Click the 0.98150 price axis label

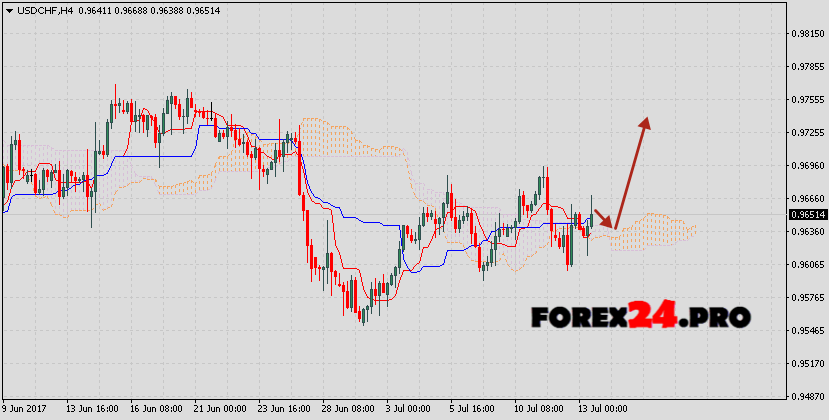[x=807, y=34]
